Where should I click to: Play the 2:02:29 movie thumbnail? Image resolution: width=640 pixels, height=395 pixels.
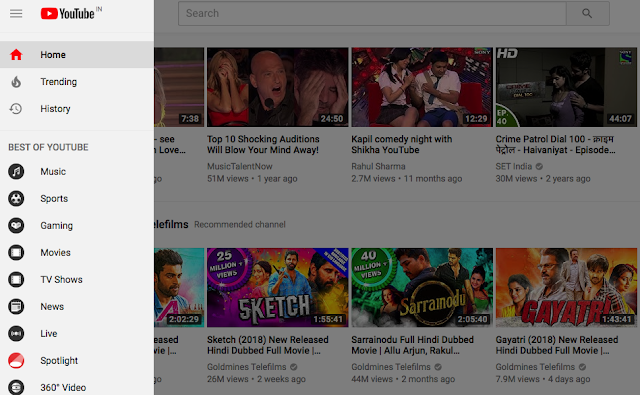(179, 287)
